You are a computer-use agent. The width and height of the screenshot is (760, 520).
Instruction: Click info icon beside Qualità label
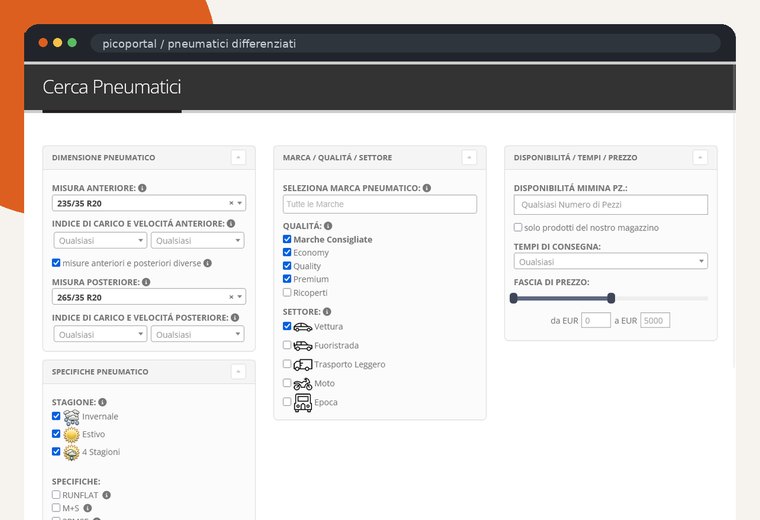pos(328,226)
